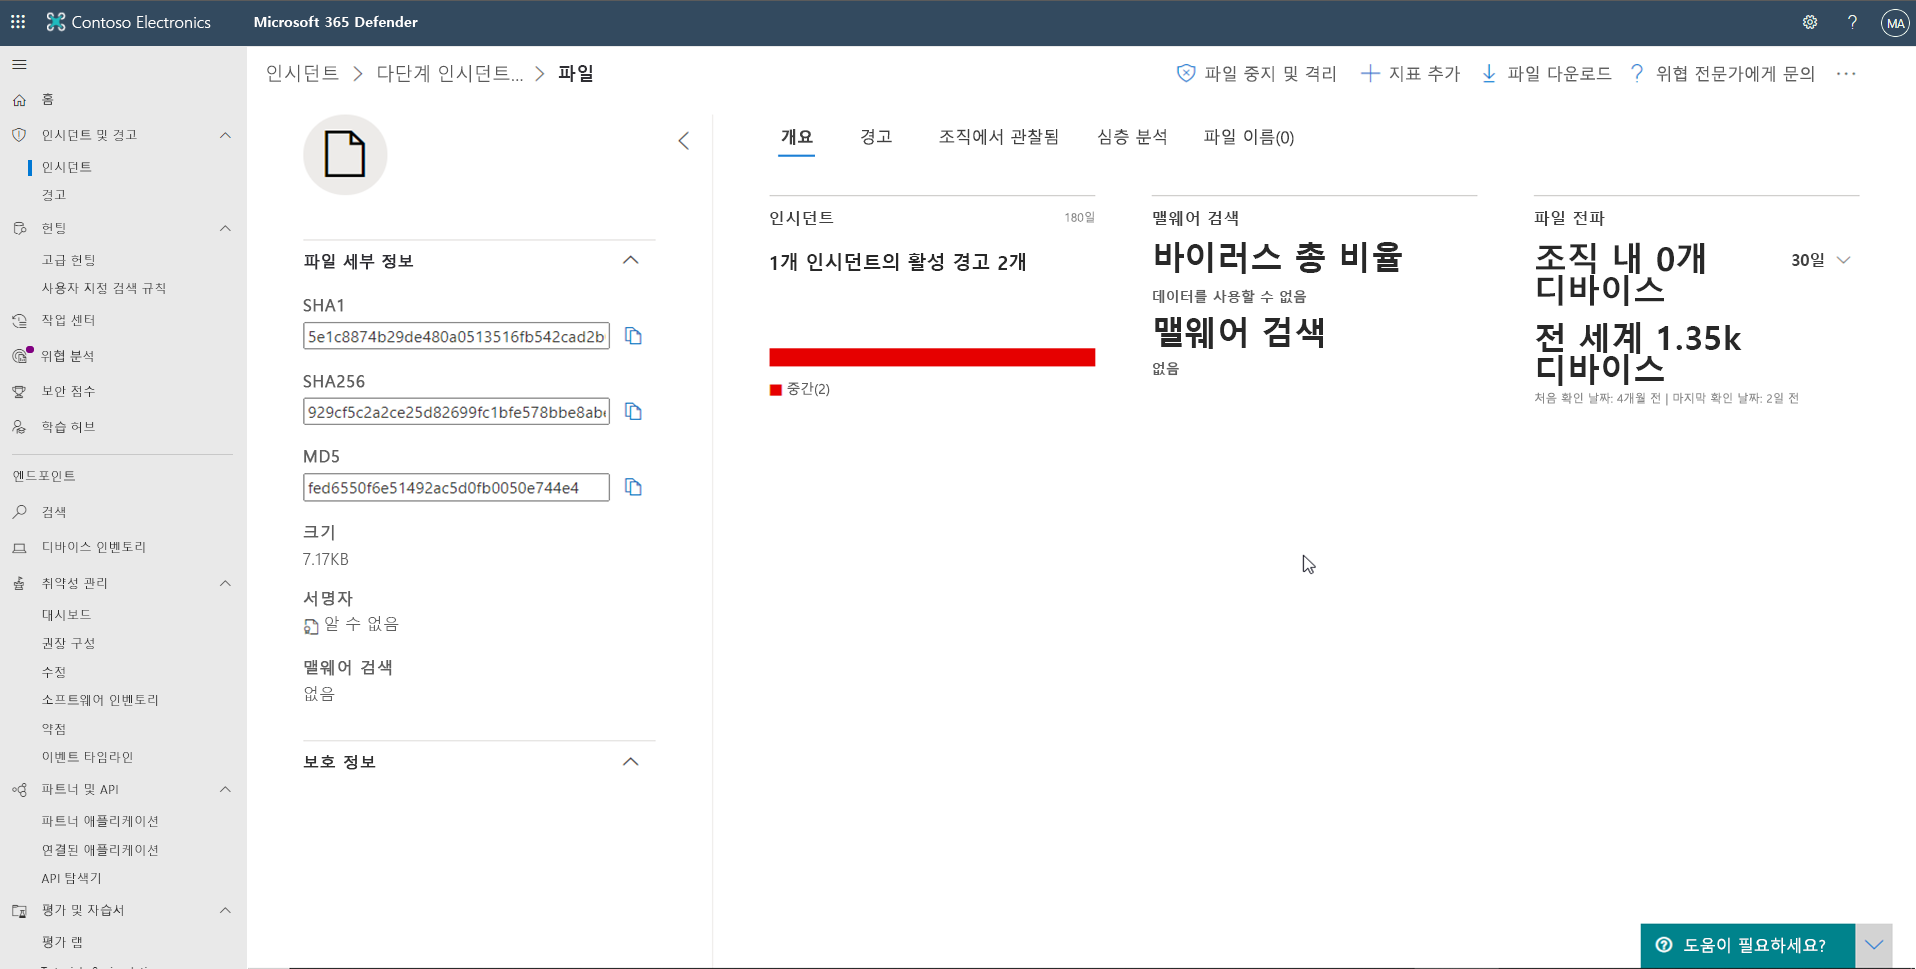Open 고급 헌팅 in sidebar
1916x969 pixels.
[69, 260]
